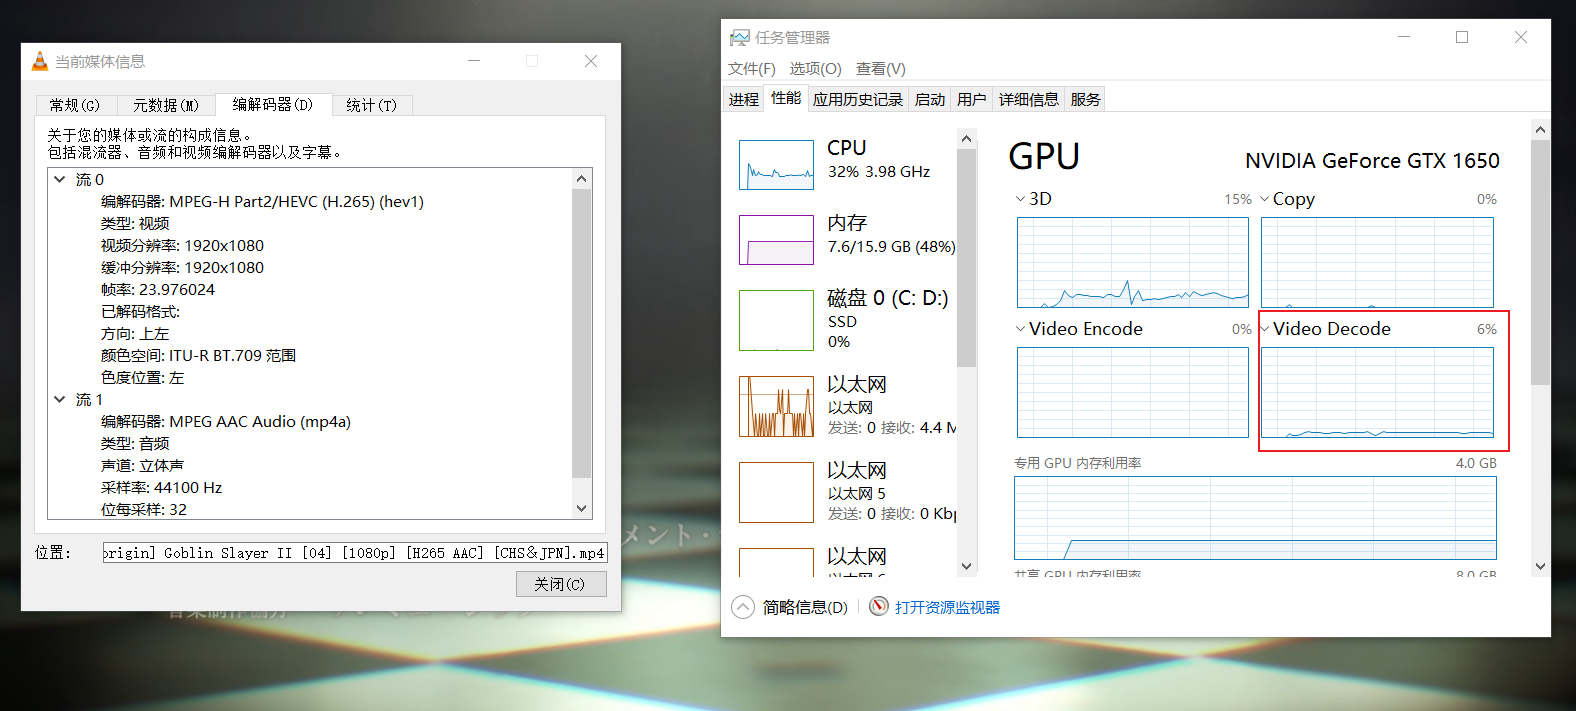Switch to the 统计(T) tab

point(371,105)
